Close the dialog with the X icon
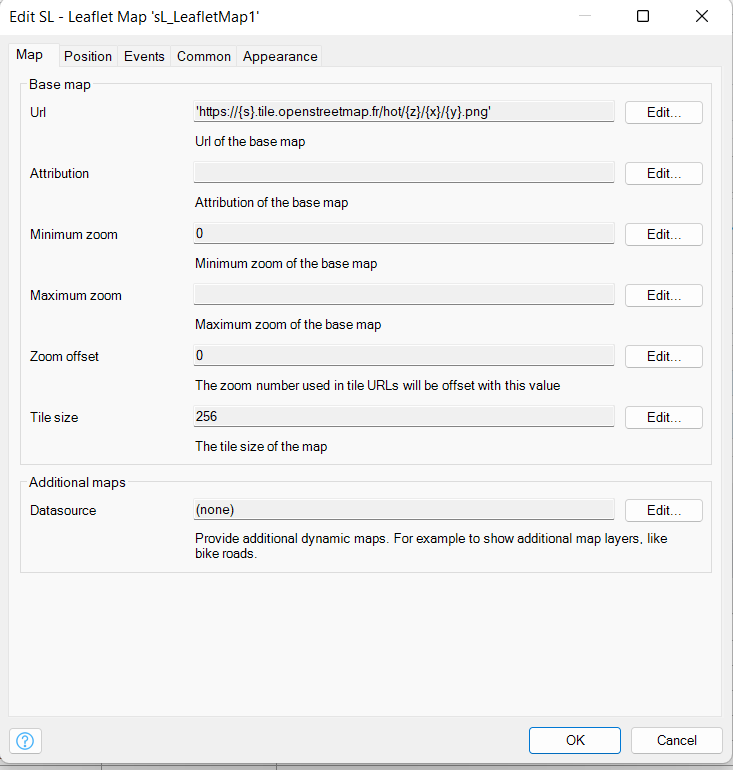The width and height of the screenshot is (733, 770). point(702,16)
